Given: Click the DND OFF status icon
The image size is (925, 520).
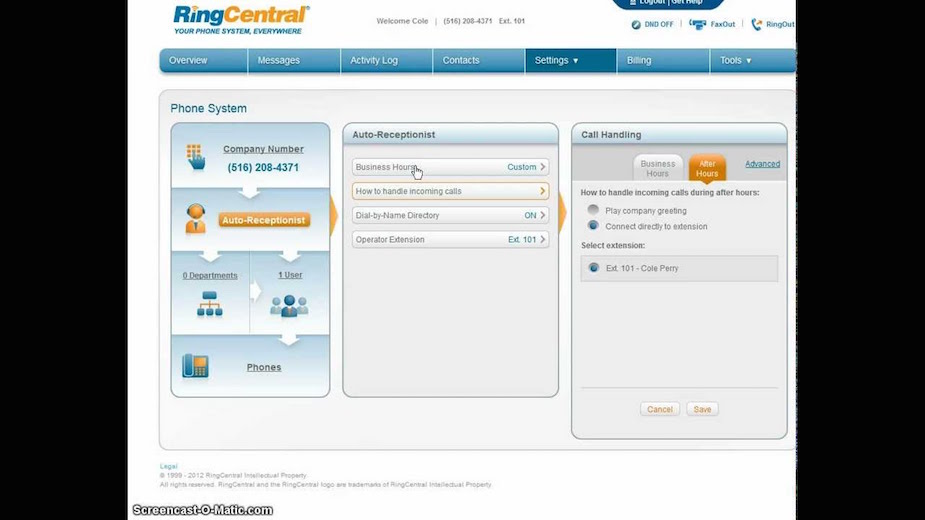Looking at the screenshot, I should (x=636, y=25).
